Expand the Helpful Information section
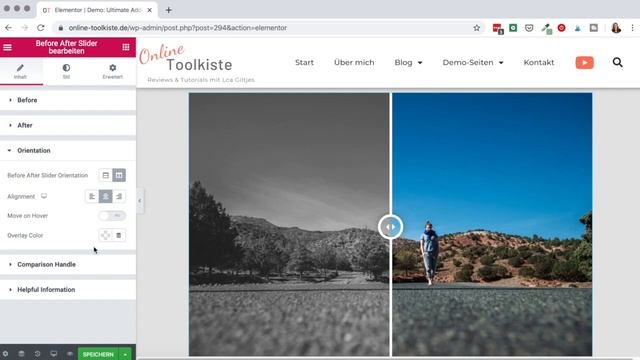The width and height of the screenshot is (640, 360). [x=68, y=290]
